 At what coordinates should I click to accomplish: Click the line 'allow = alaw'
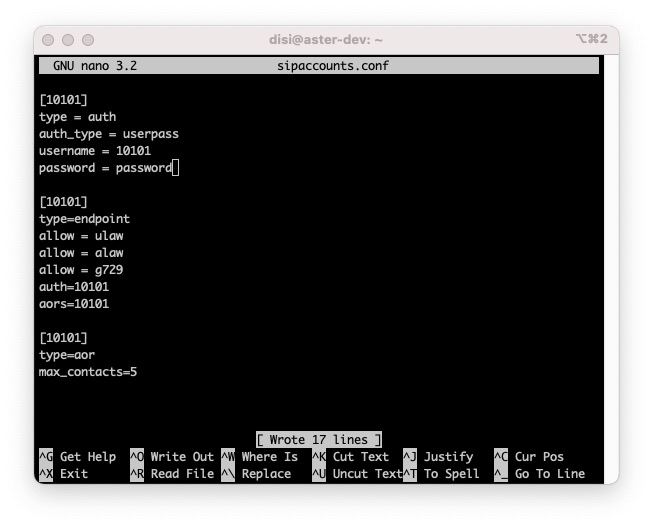(x=81, y=253)
